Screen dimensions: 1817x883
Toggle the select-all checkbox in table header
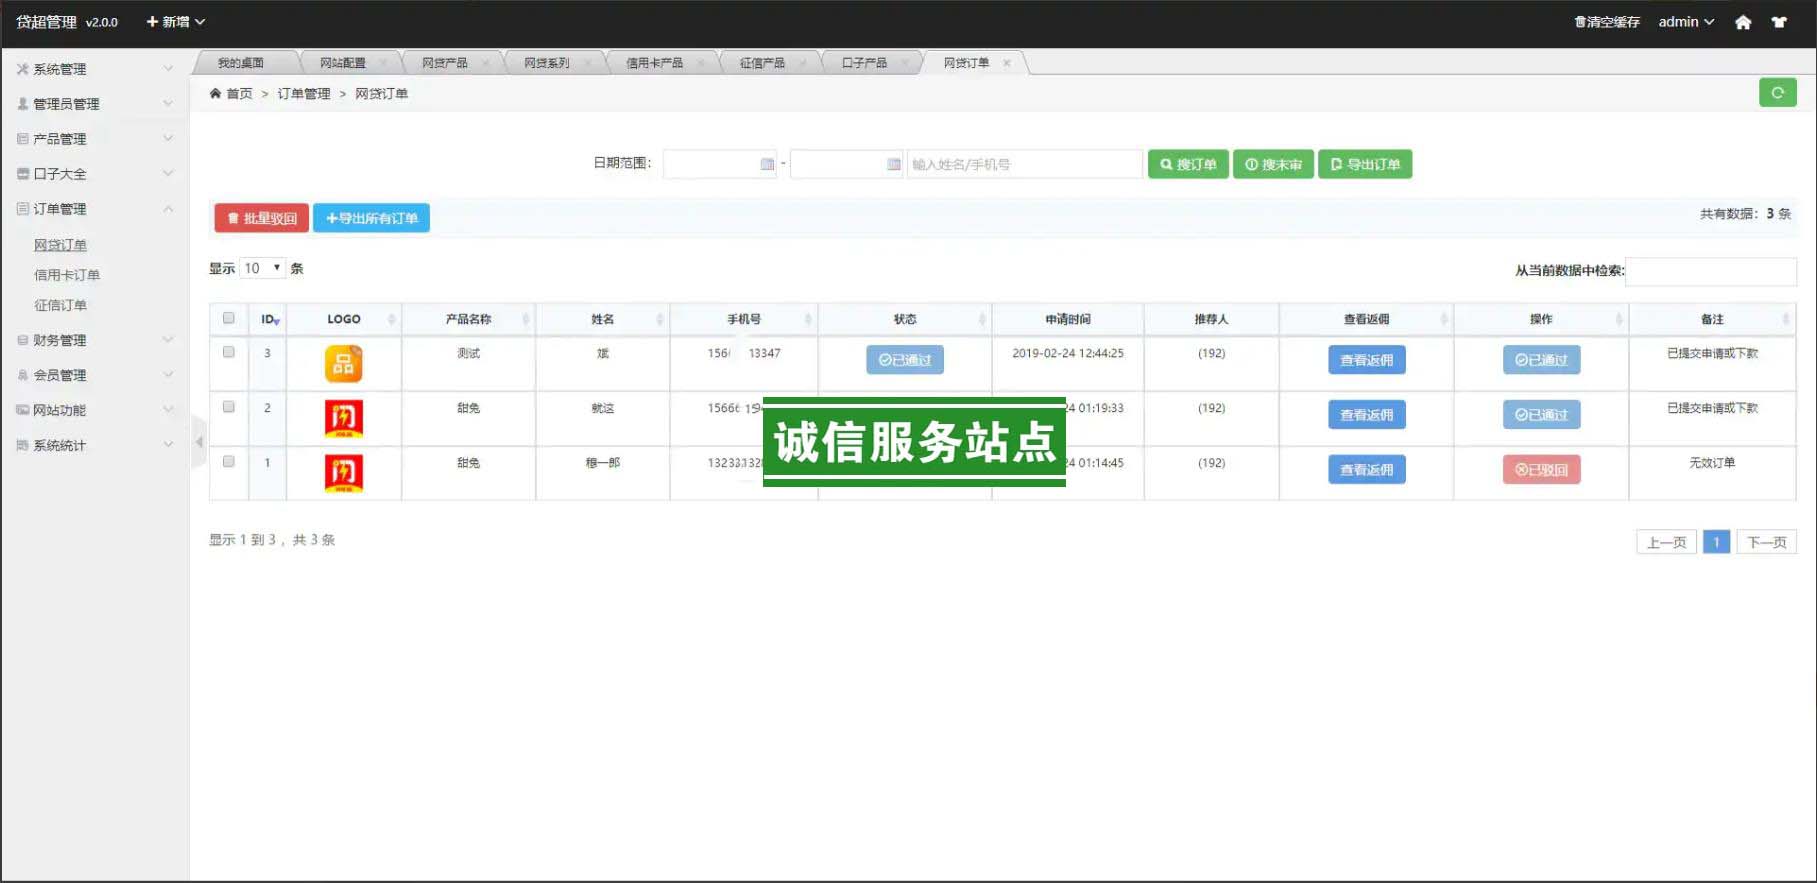[x=229, y=318]
